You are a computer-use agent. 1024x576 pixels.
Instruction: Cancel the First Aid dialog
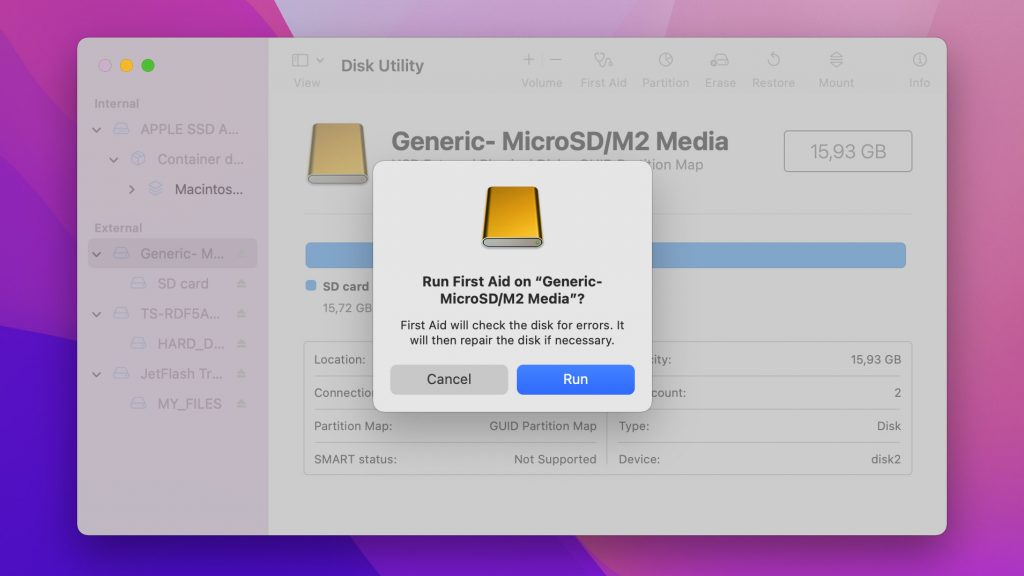(448, 379)
